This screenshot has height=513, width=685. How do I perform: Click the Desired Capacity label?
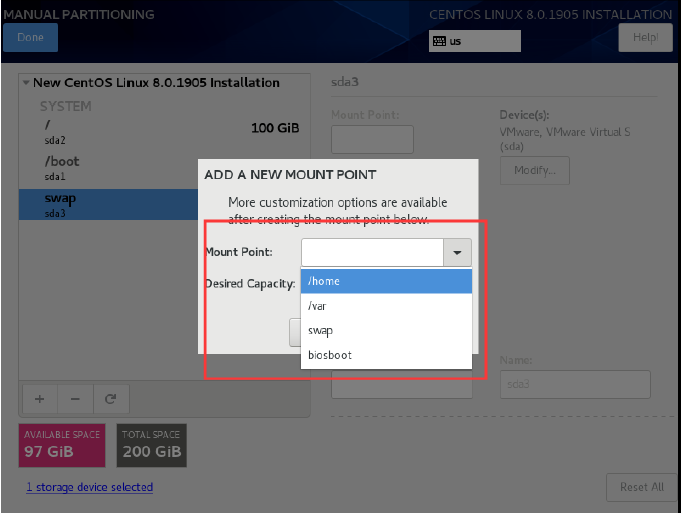pos(250,284)
